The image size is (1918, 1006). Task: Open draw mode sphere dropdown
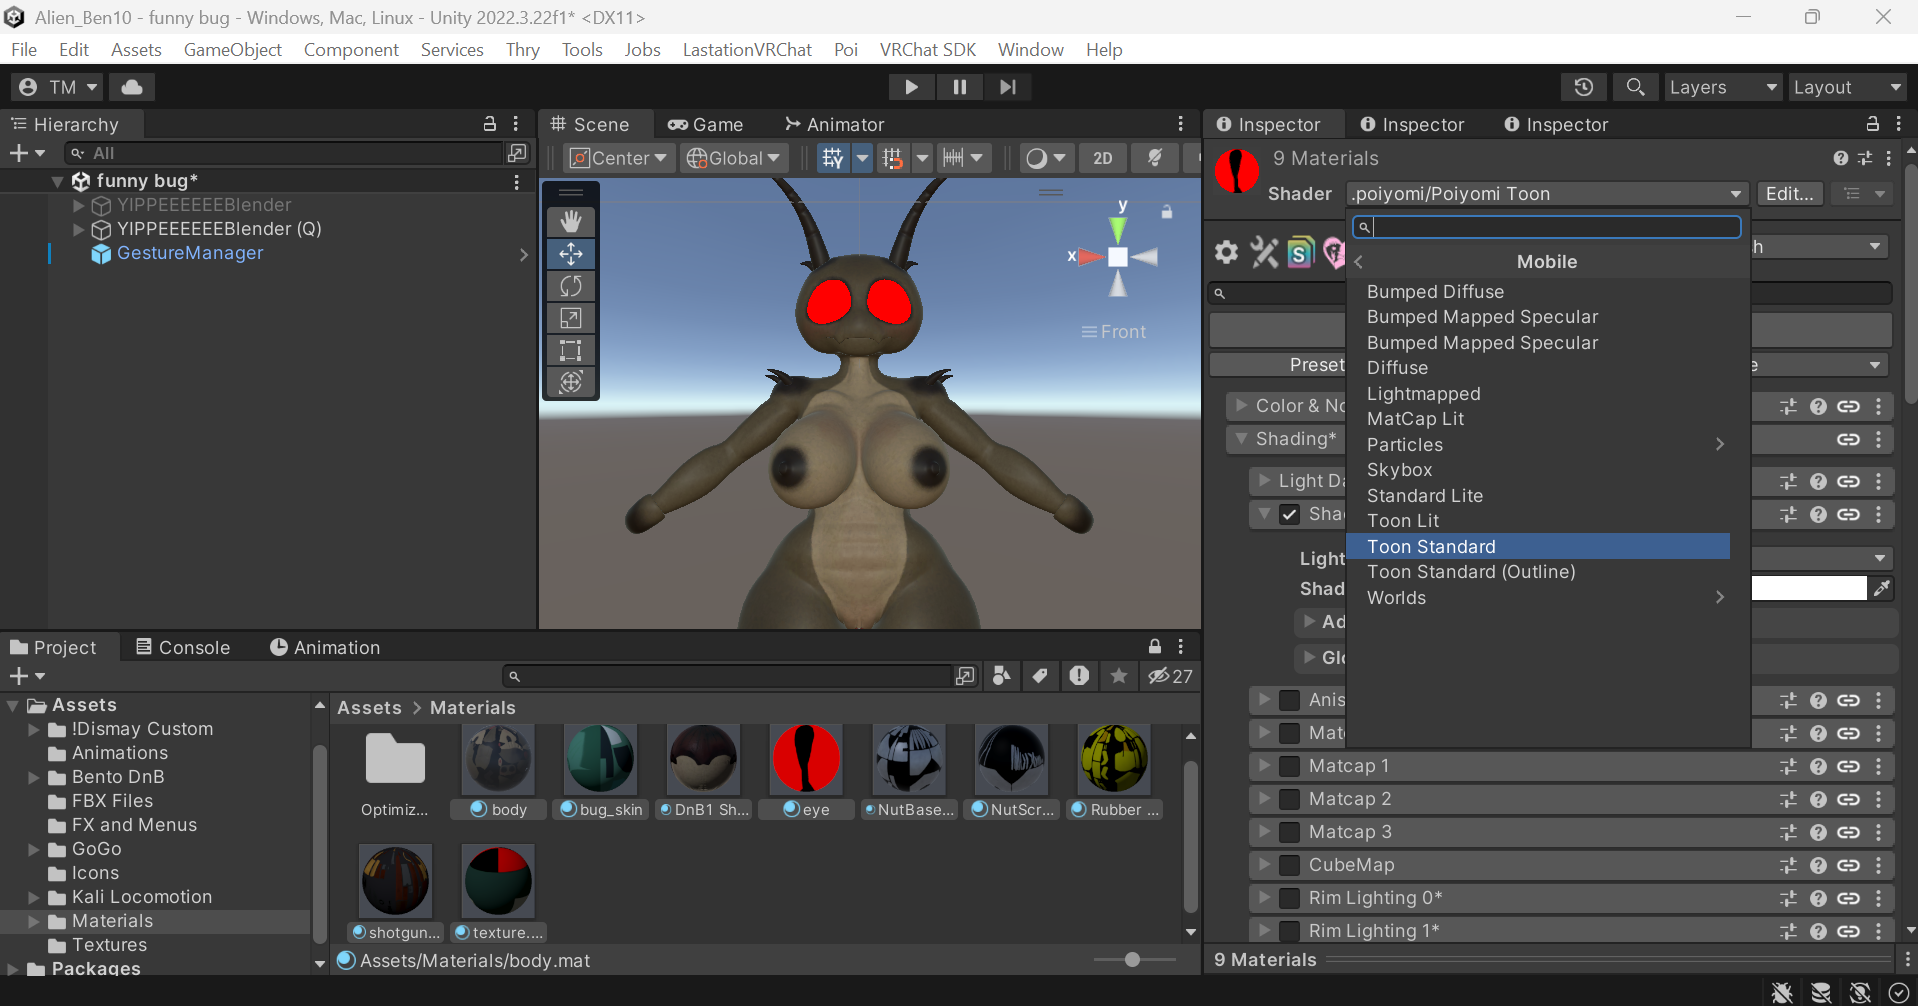pos(1047,158)
